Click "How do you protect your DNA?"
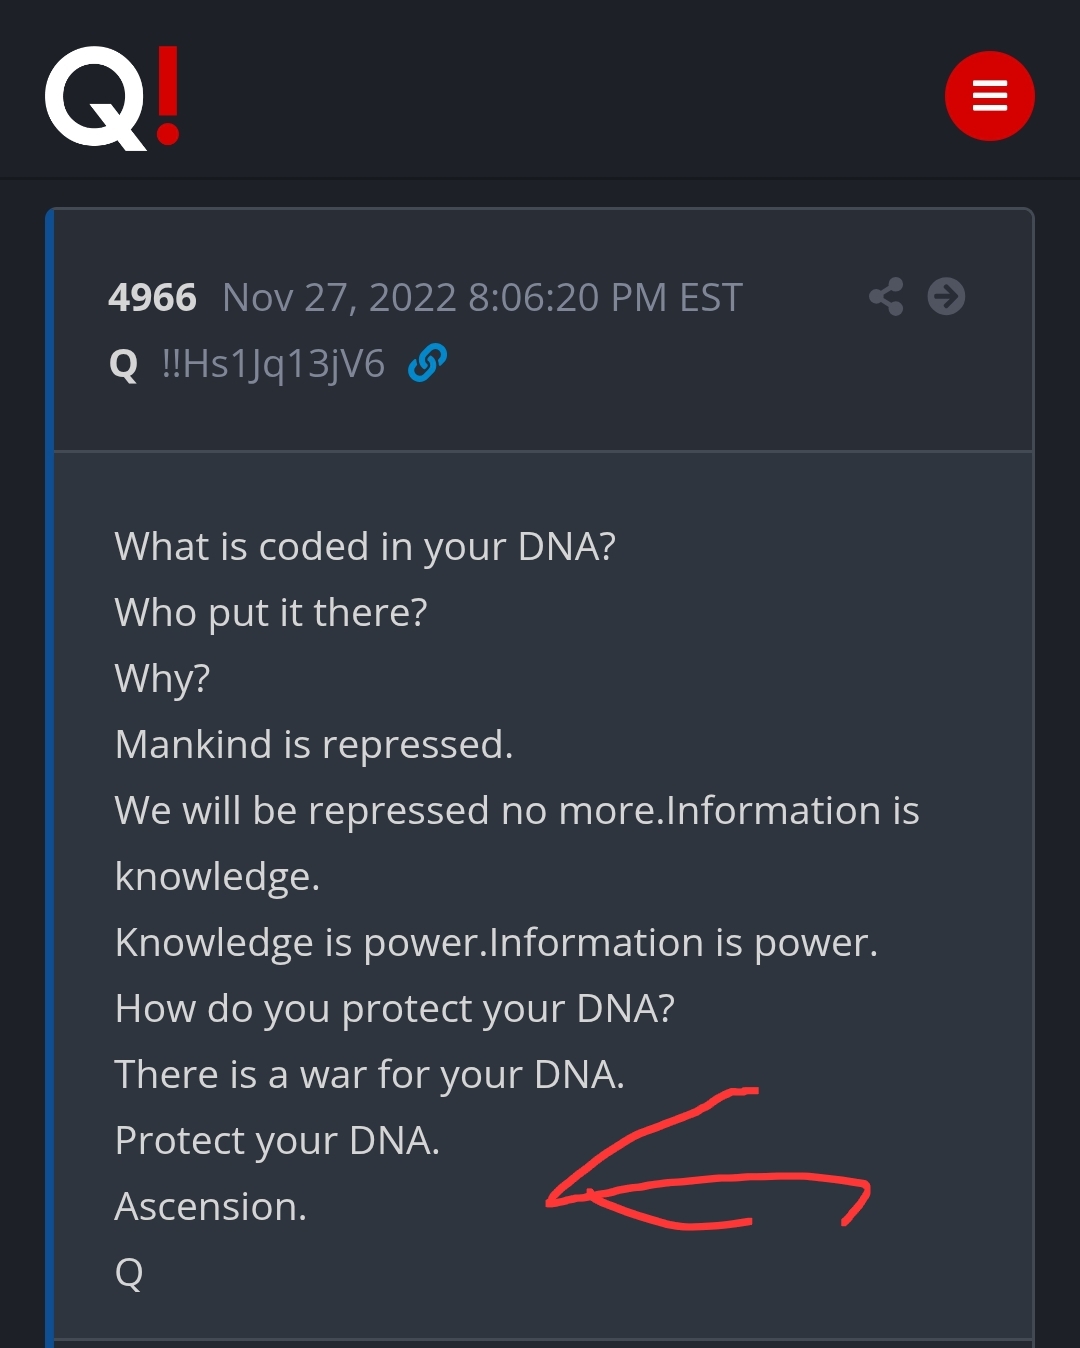This screenshot has width=1080, height=1348. click(x=395, y=1008)
